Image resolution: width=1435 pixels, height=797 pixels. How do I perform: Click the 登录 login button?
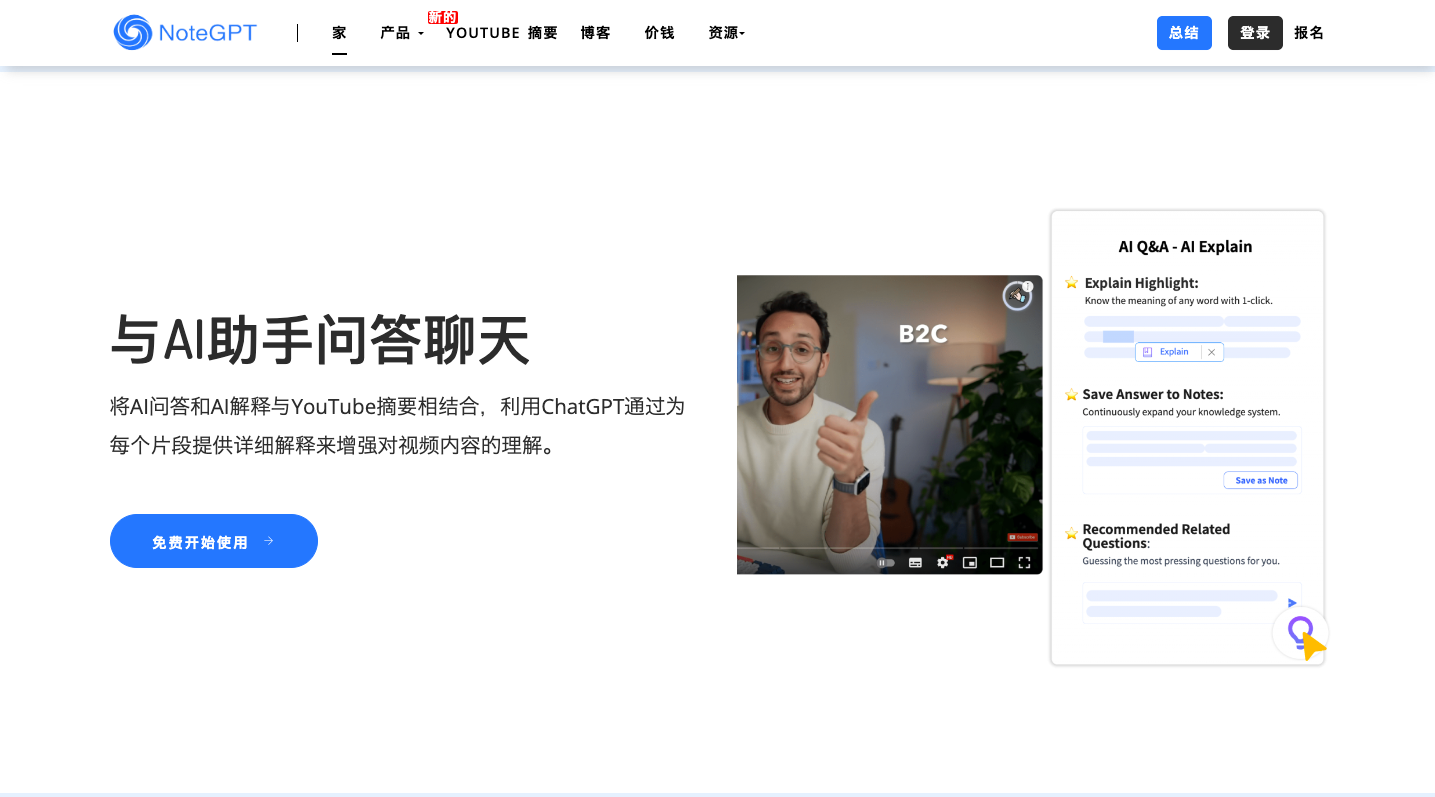point(1255,33)
